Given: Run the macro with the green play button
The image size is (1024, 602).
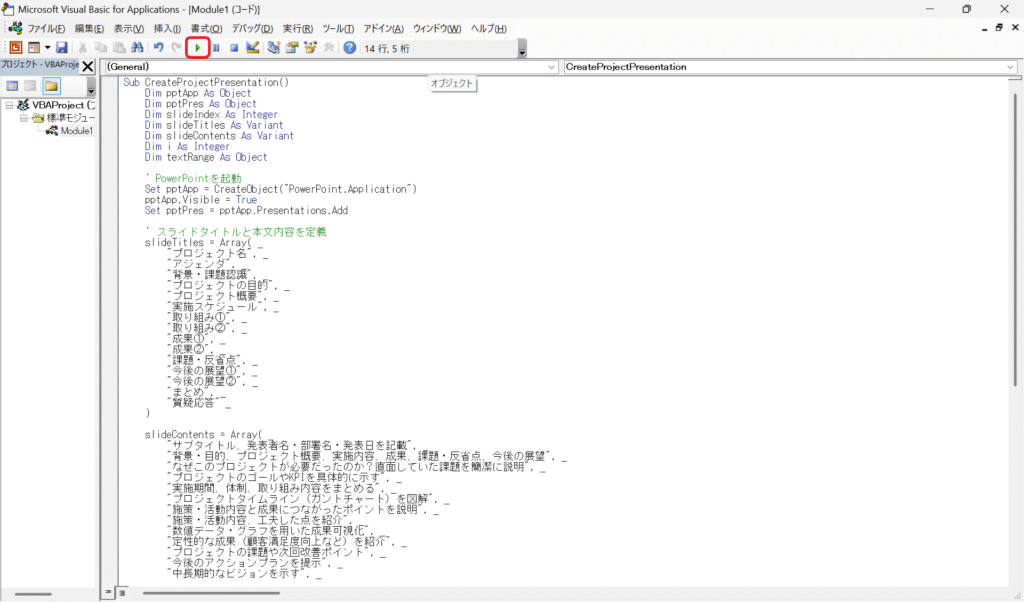Looking at the screenshot, I should pyautogui.click(x=198, y=48).
